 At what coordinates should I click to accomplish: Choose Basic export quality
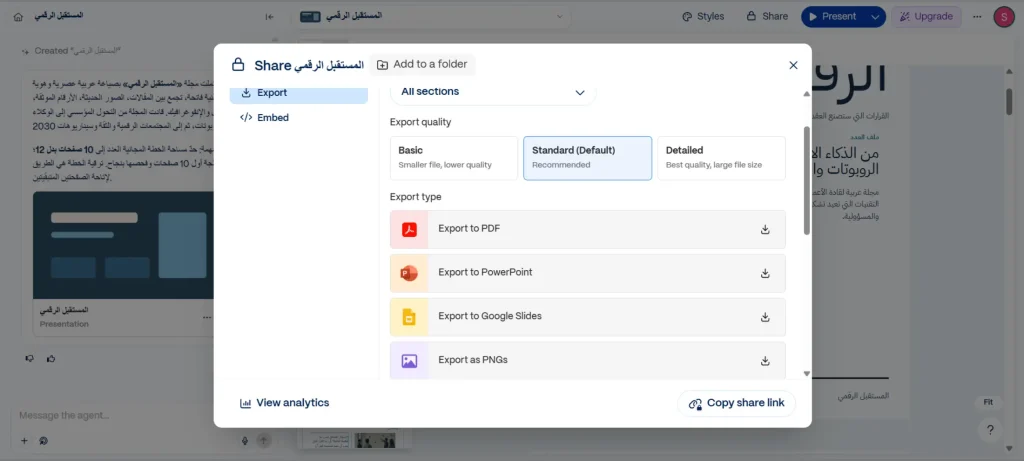pyautogui.click(x=453, y=158)
